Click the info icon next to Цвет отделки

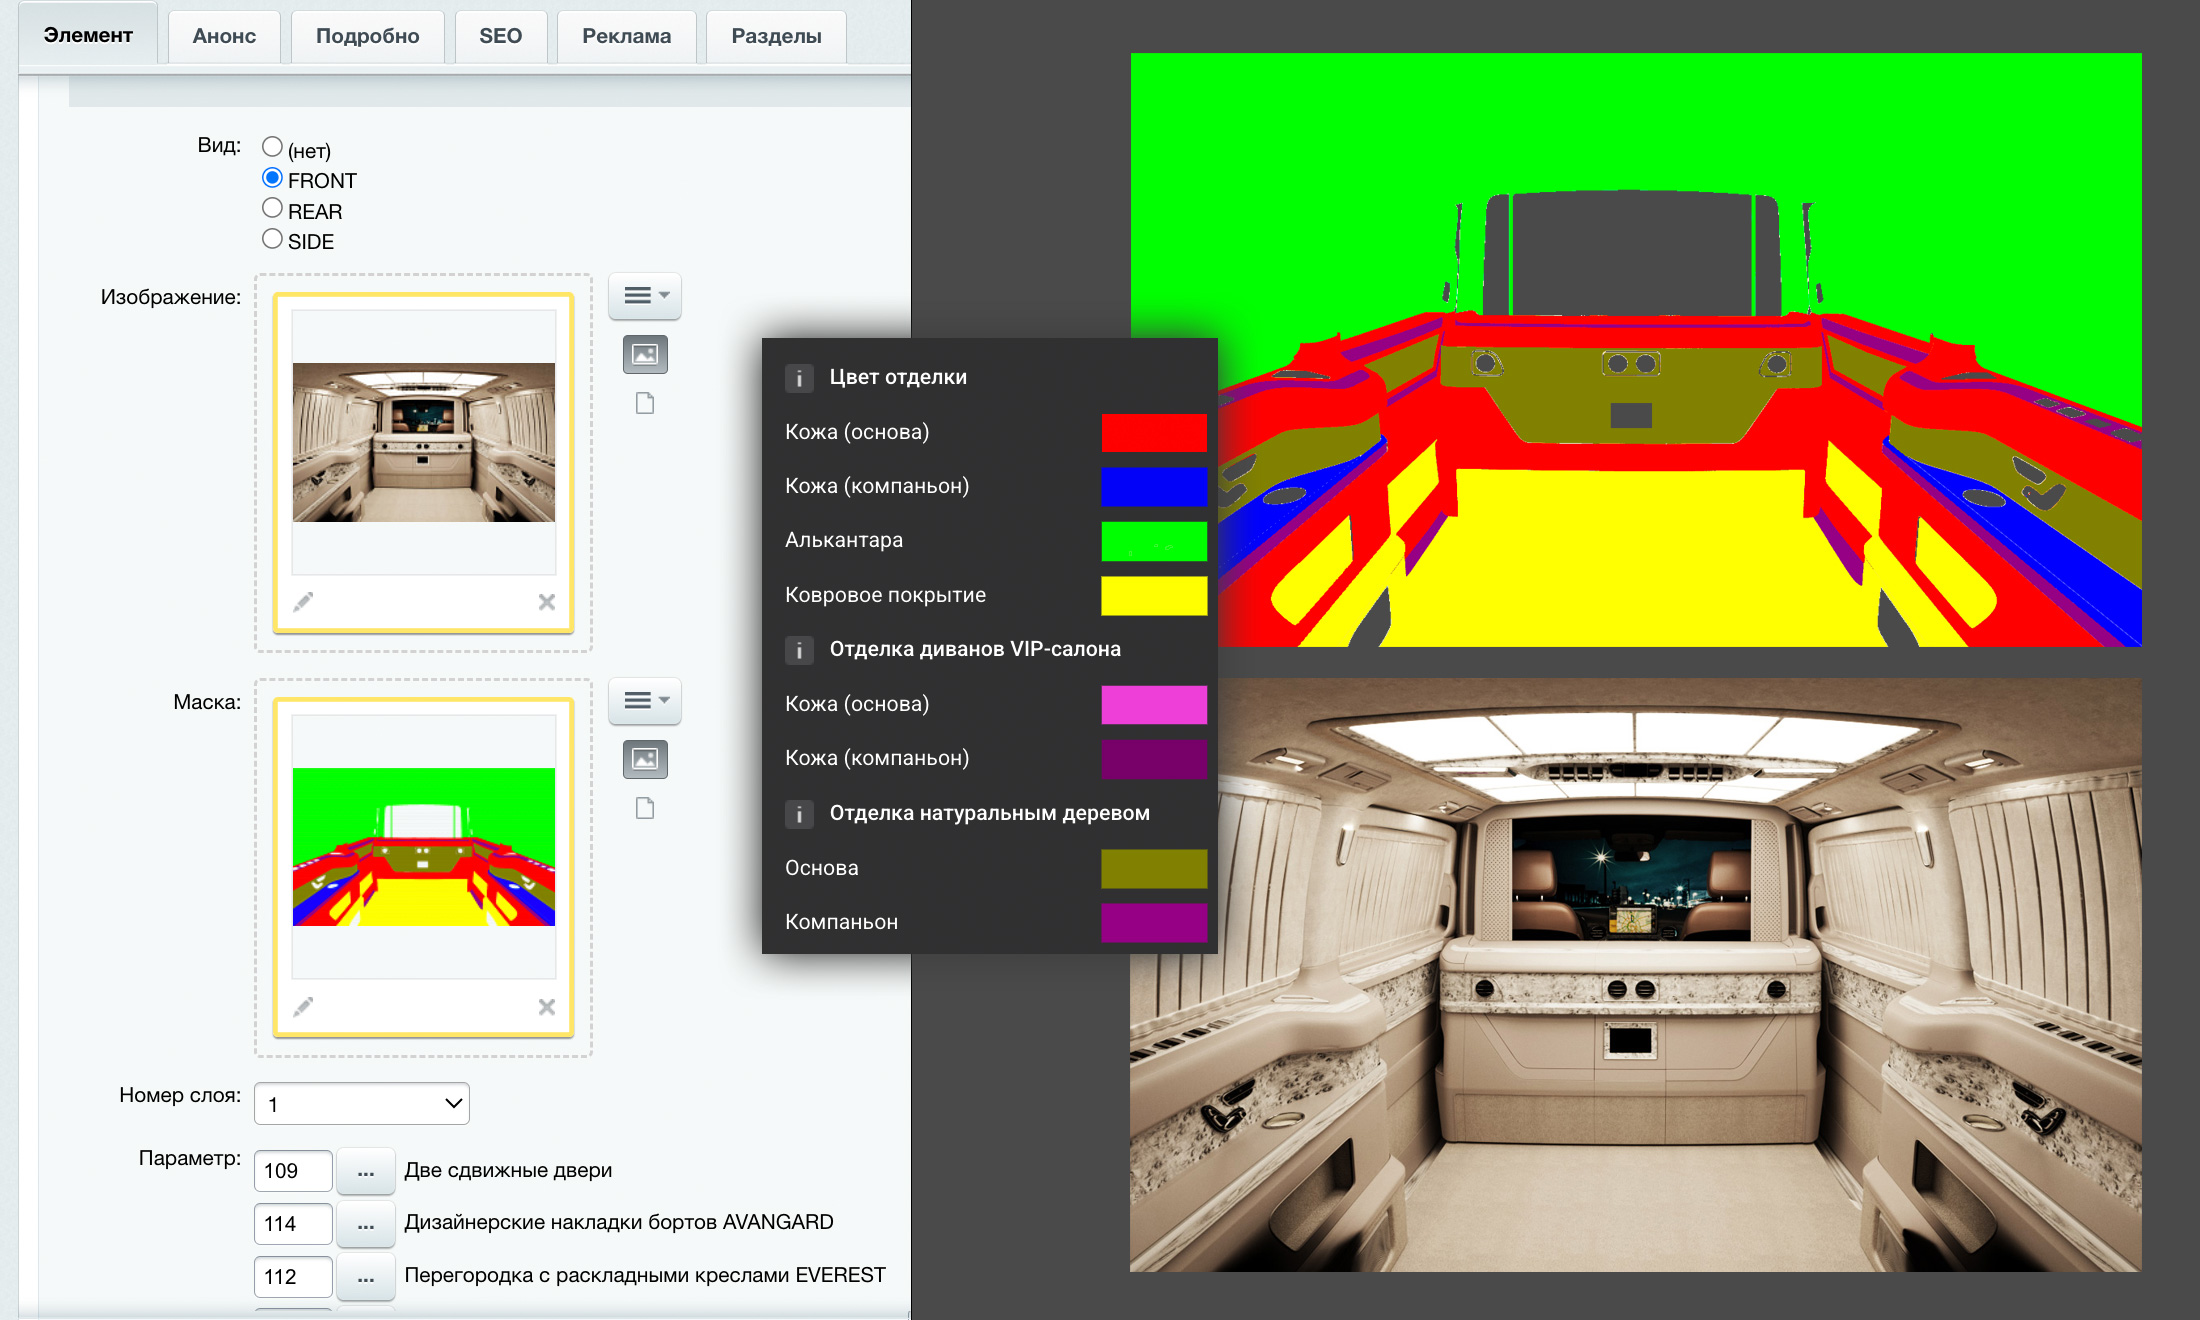tap(798, 378)
